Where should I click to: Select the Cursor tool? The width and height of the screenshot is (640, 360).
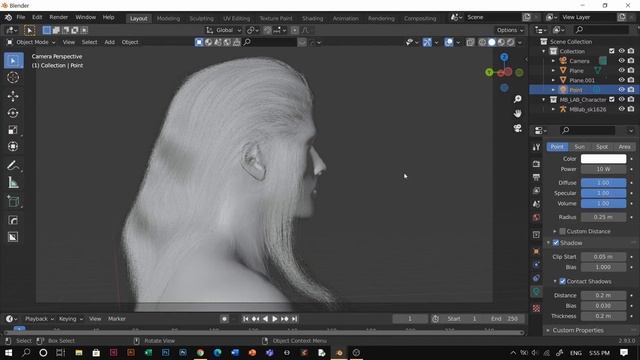coord(13,78)
